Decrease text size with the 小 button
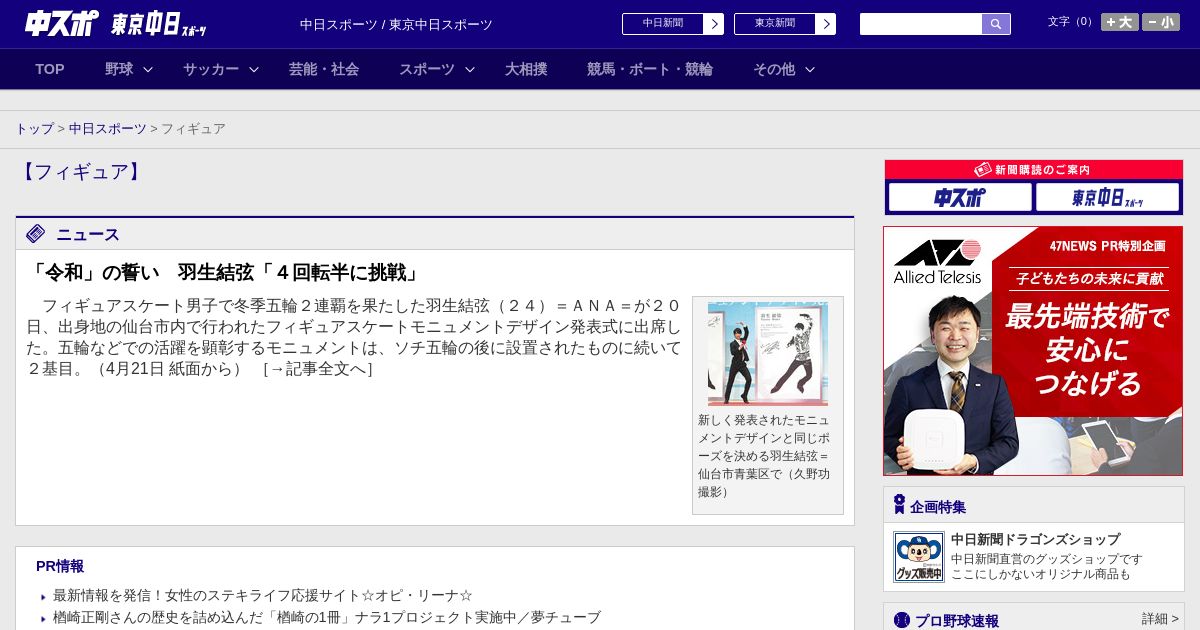 point(1161,22)
